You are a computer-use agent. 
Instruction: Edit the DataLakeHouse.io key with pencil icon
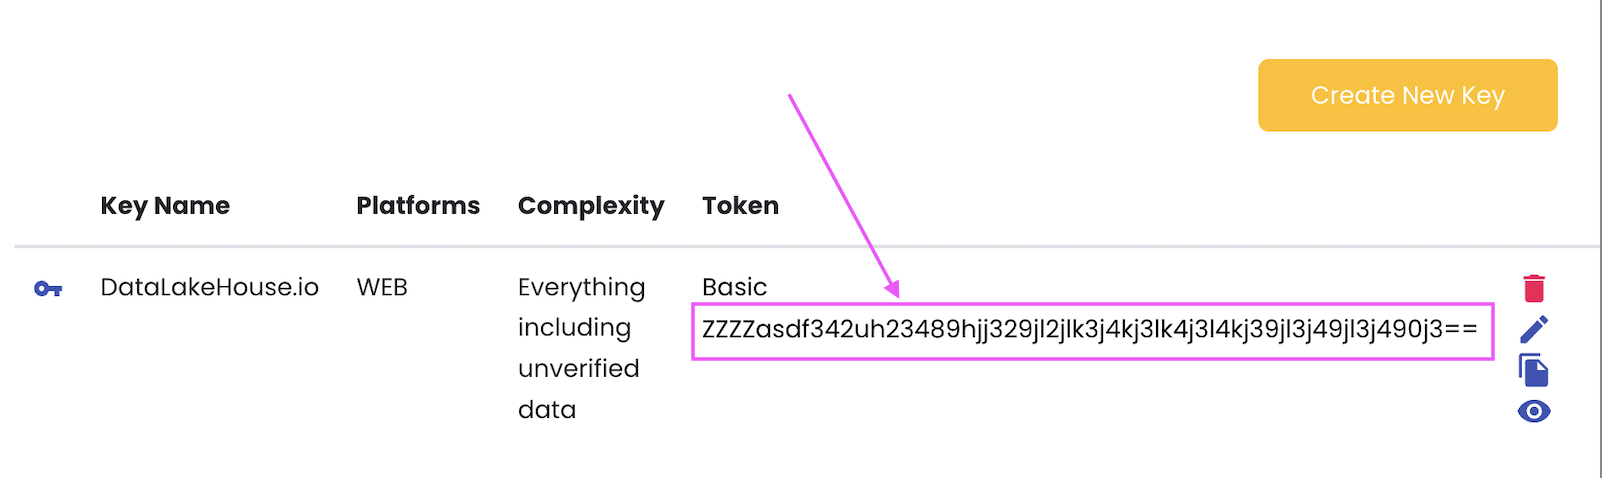pos(1534,329)
